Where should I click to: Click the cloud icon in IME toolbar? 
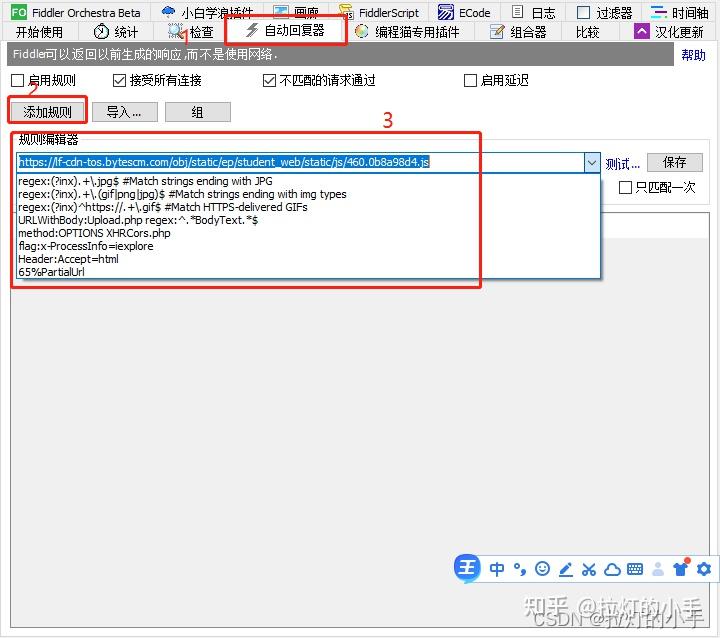click(x=612, y=570)
